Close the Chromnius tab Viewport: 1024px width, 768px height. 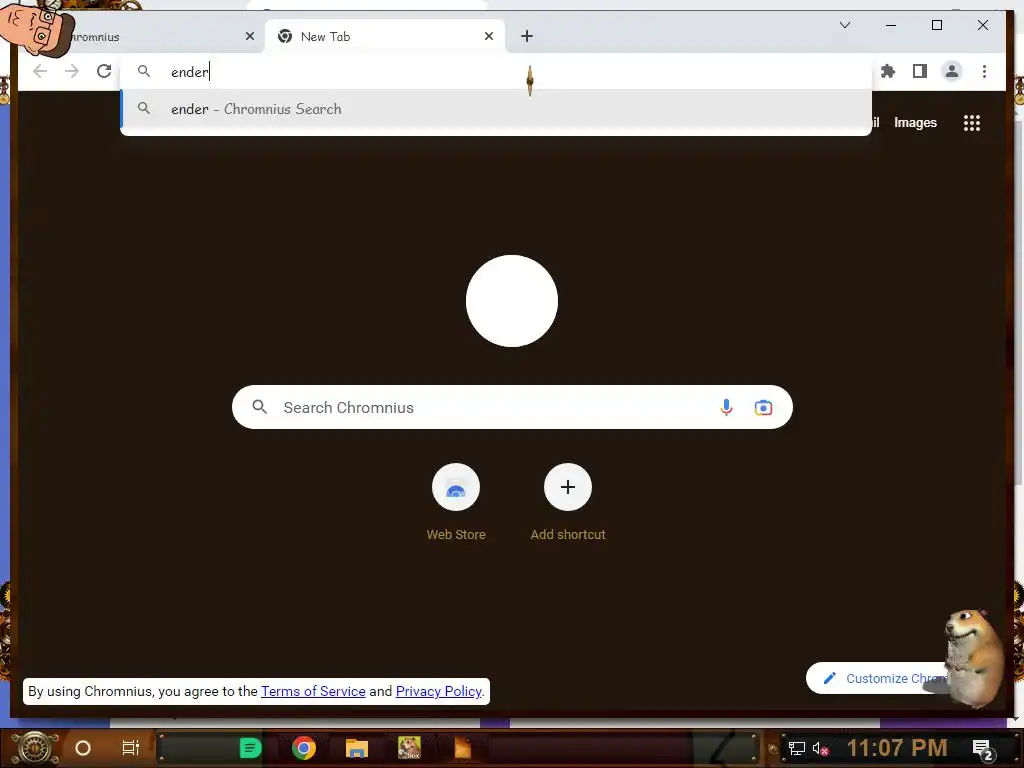coord(249,37)
